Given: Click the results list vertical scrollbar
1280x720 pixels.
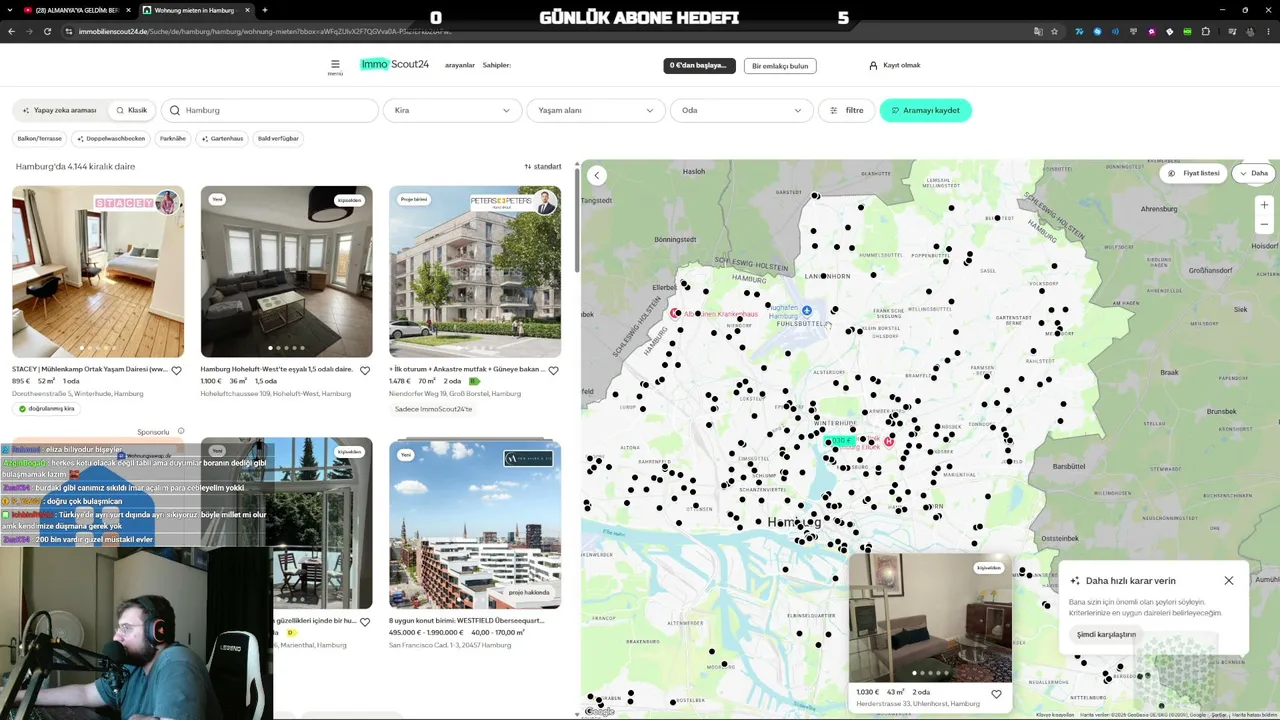Looking at the screenshot, I should click(x=577, y=220).
